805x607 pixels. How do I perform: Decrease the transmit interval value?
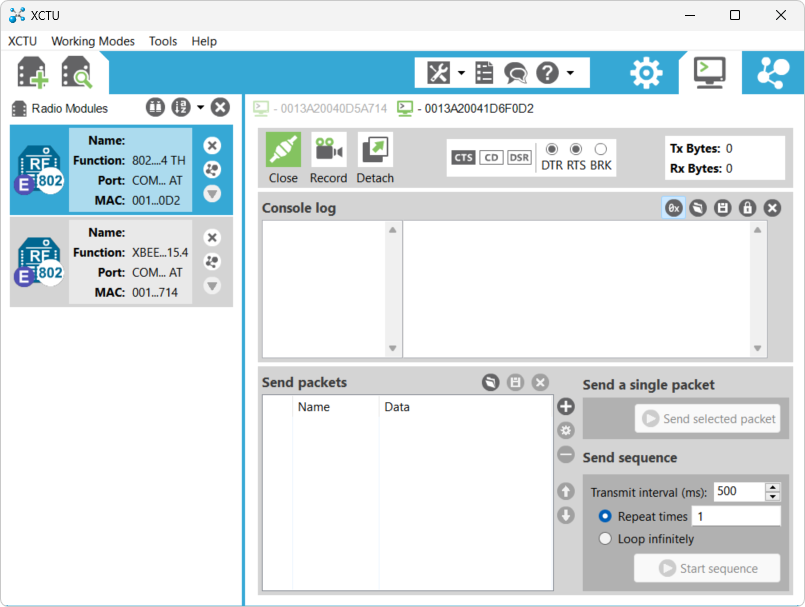[773, 497]
